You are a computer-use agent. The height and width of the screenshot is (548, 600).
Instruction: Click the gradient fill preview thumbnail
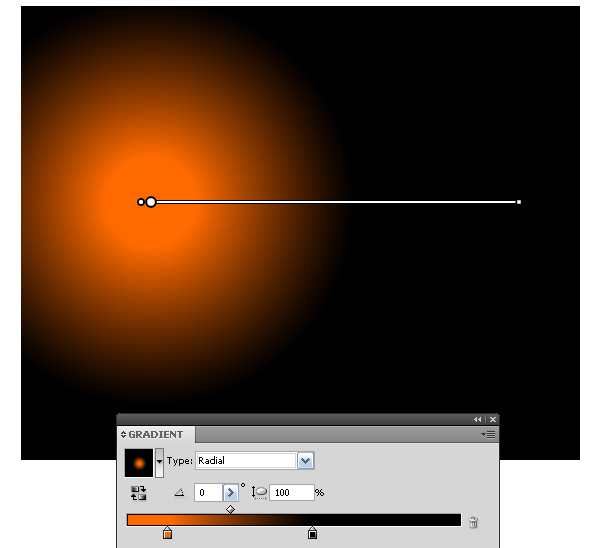139,463
